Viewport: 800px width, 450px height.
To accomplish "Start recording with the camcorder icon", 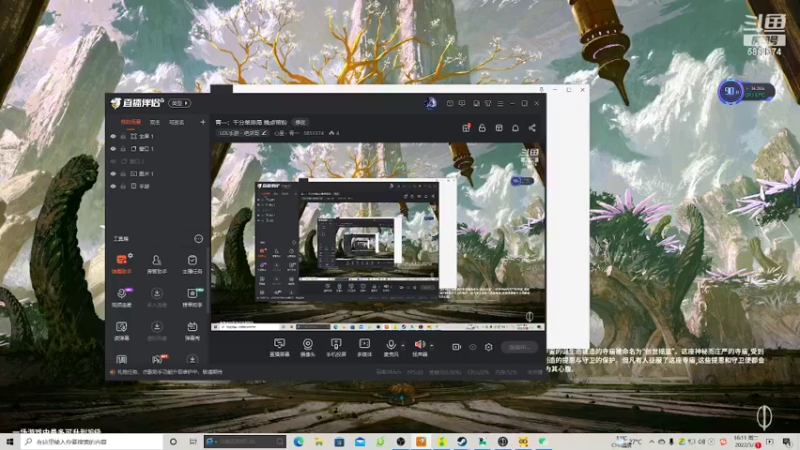I will coord(456,347).
